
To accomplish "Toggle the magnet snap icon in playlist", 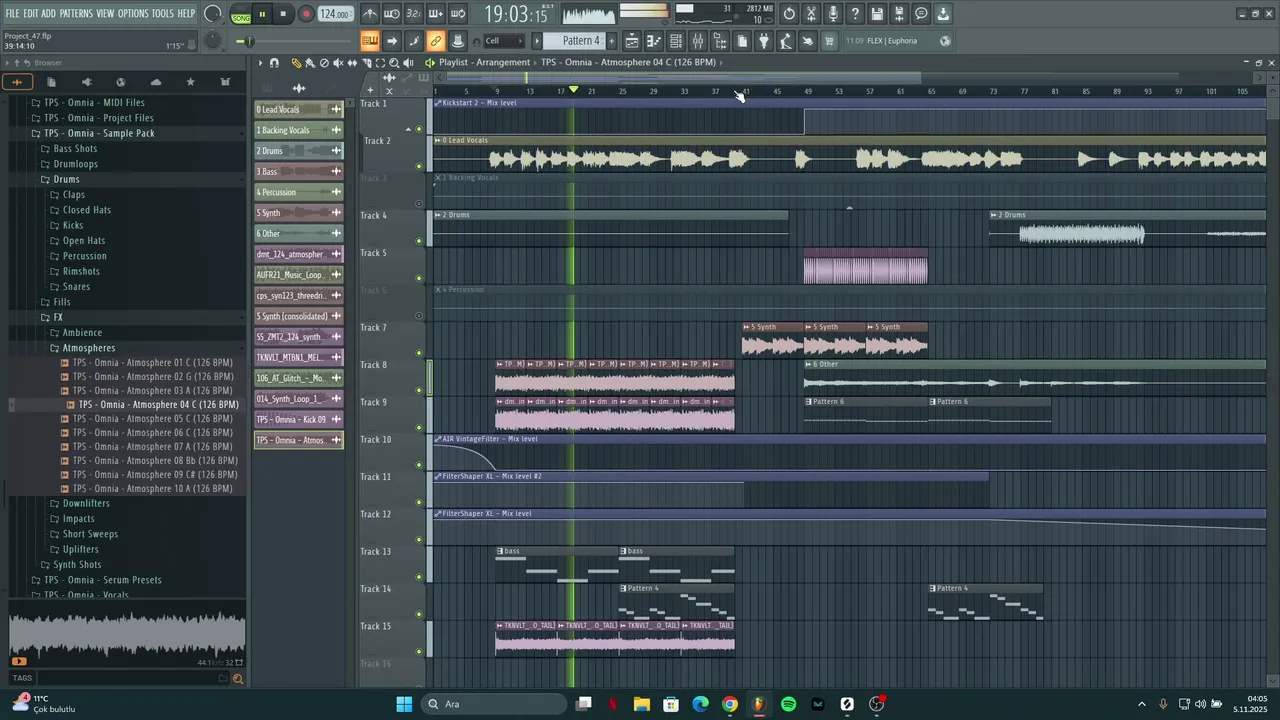I will (x=274, y=63).
